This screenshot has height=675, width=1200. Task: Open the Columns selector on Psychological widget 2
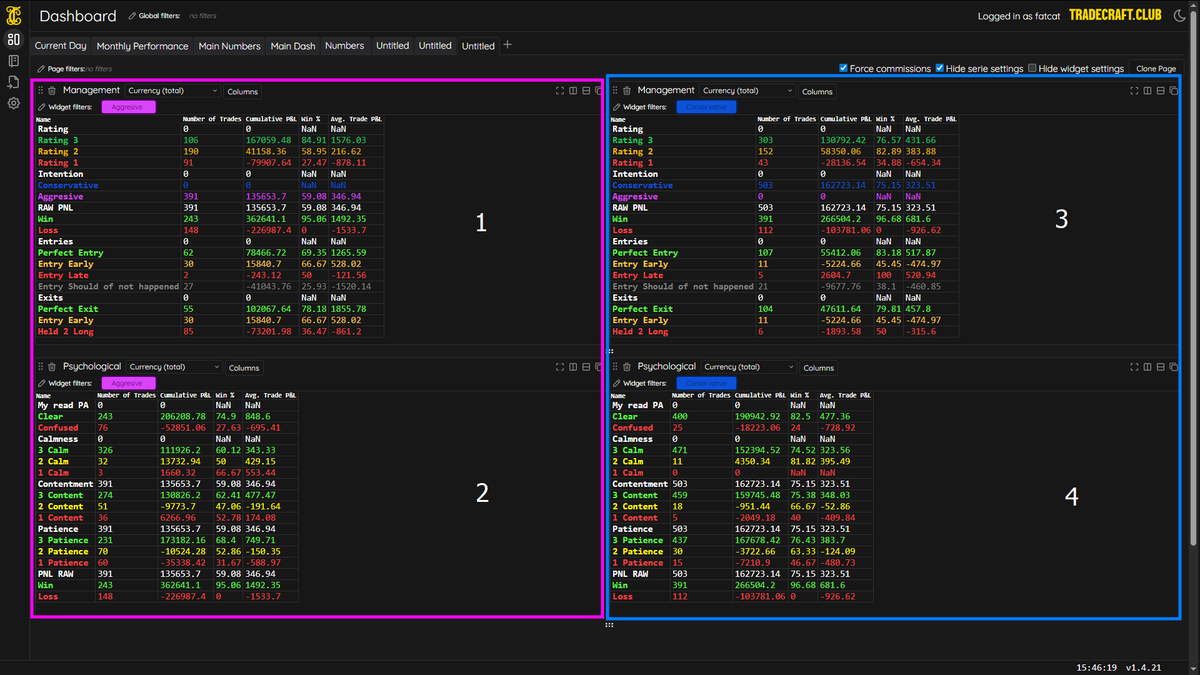pos(243,367)
